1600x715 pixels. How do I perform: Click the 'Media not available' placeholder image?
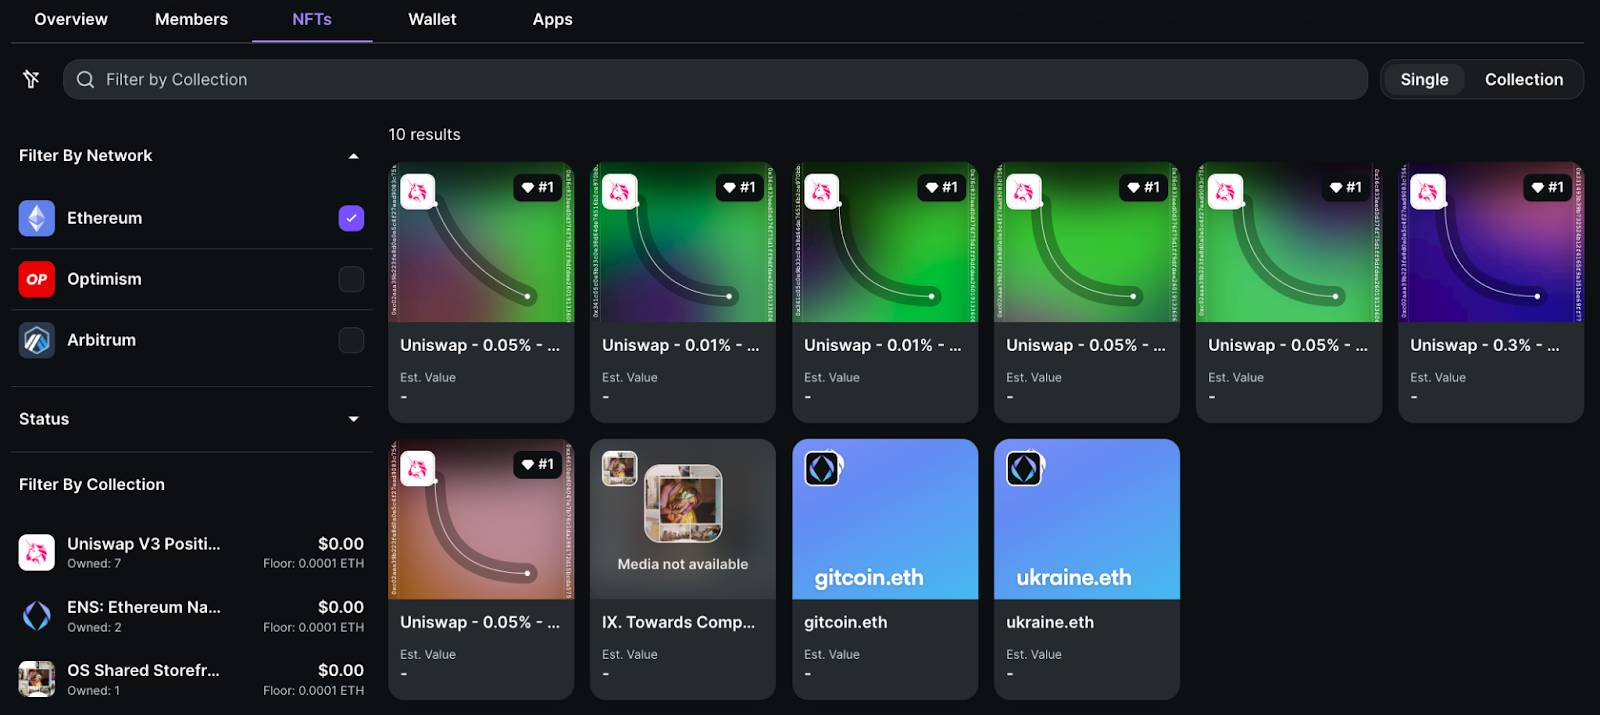(683, 519)
